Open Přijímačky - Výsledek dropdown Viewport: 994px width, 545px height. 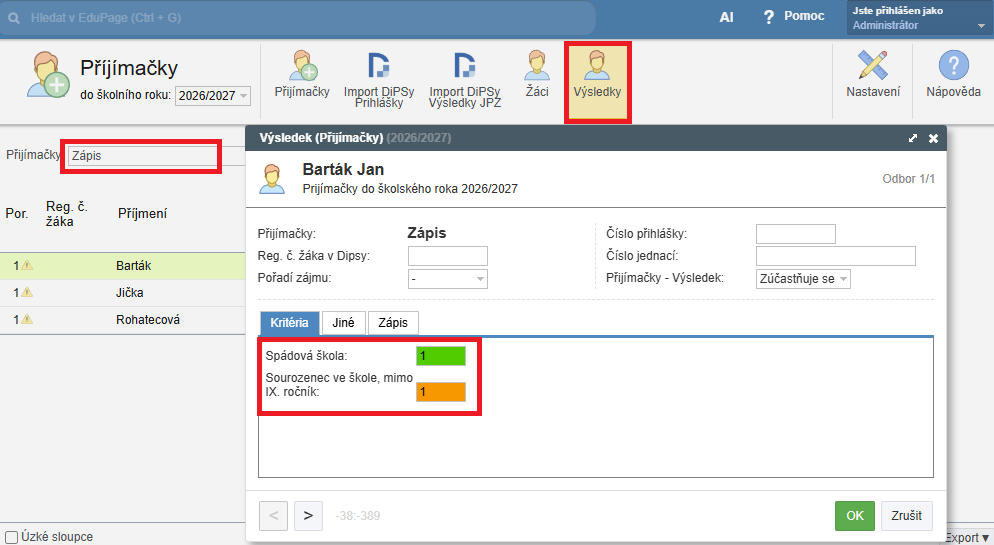pos(803,279)
